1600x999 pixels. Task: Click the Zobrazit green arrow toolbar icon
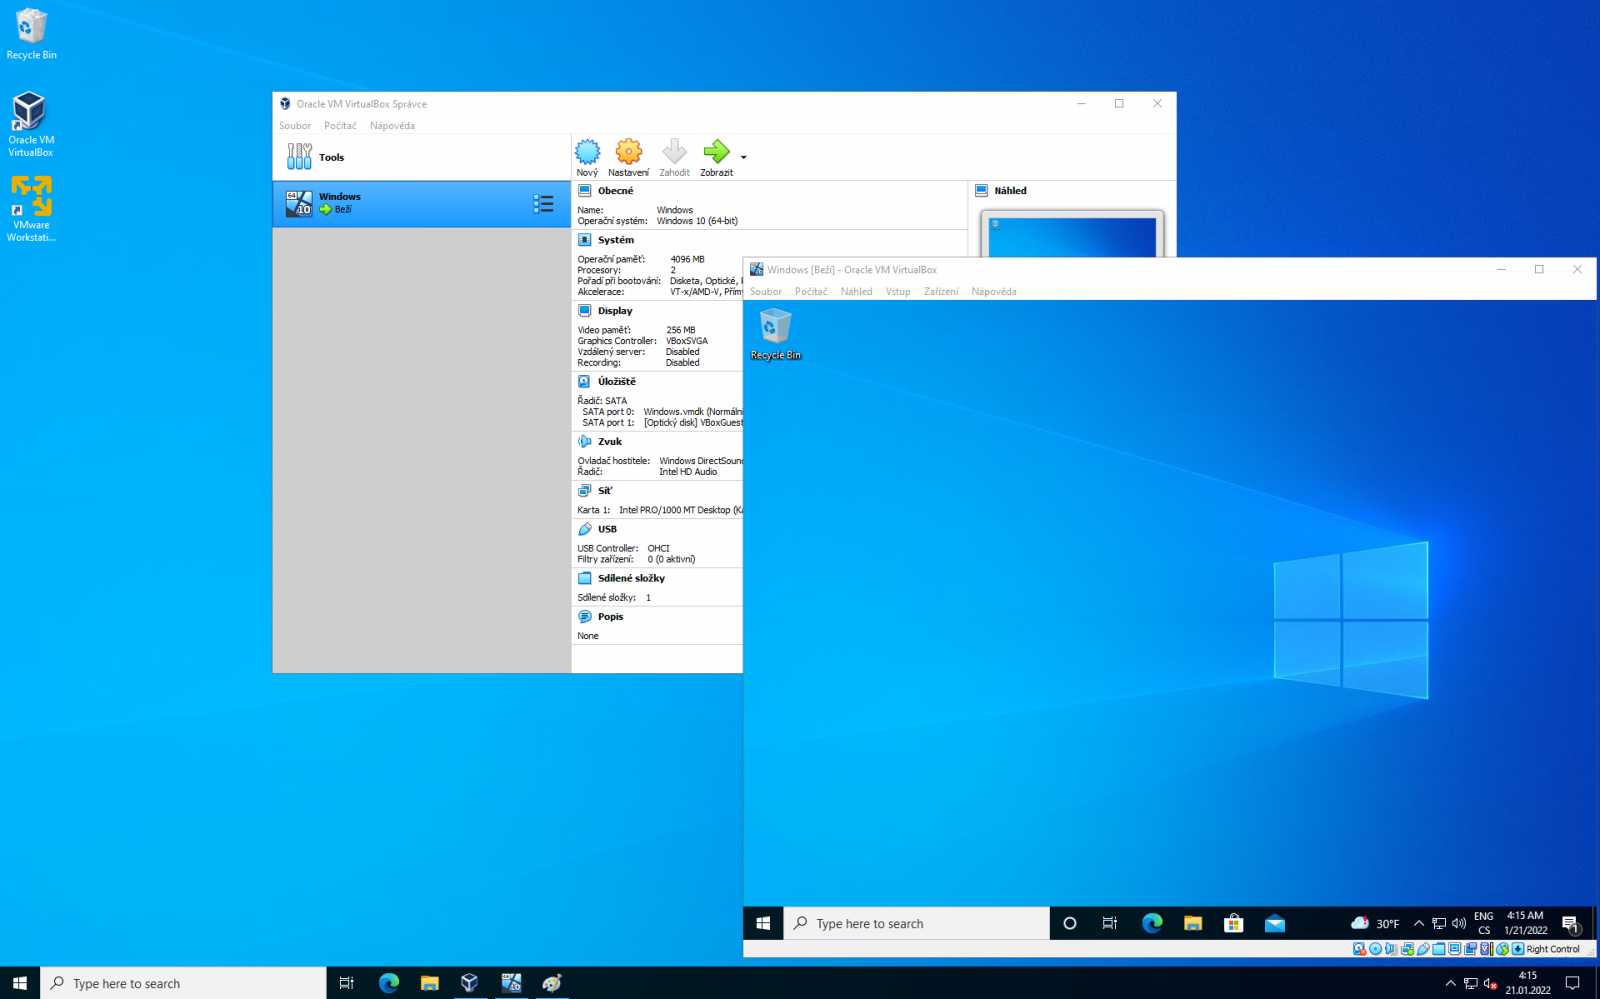point(716,152)
